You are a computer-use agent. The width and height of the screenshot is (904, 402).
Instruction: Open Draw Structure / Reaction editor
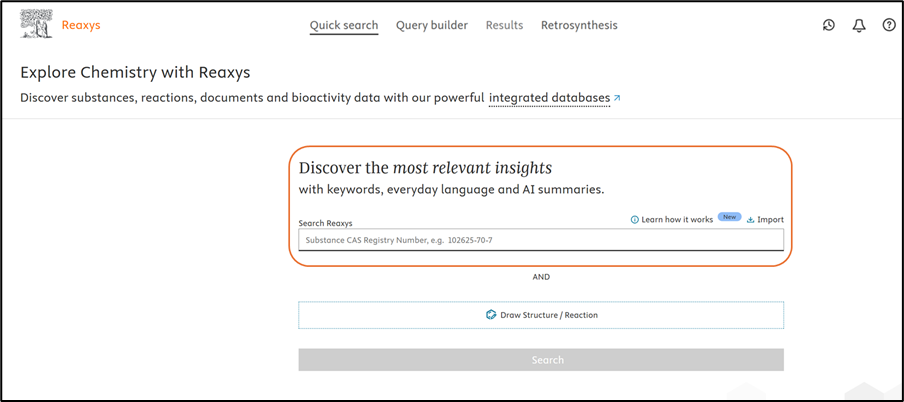click(541, 315)
